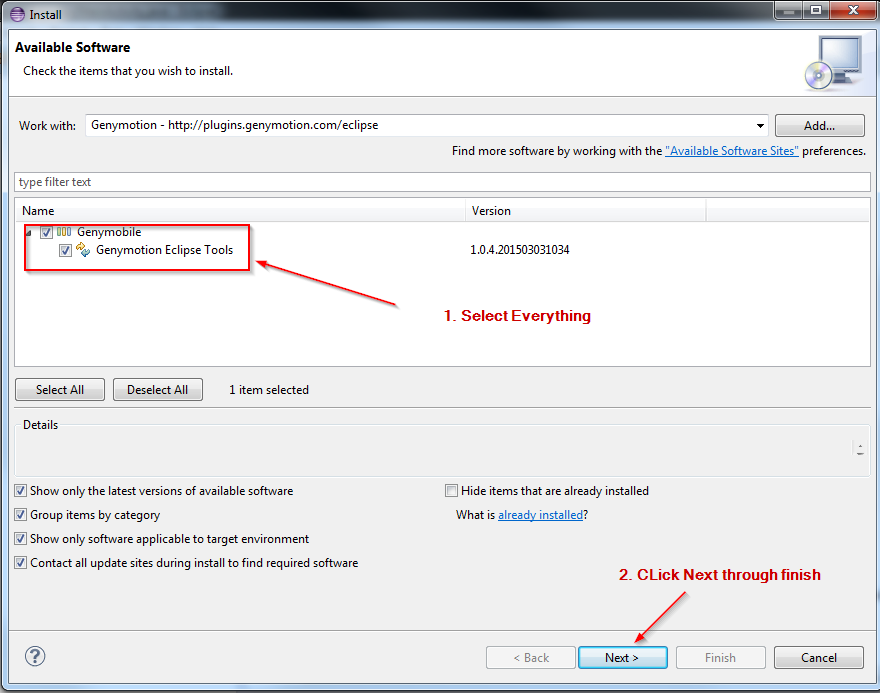Click the Next > button
This screenshot has height=693, width=880.
(622, 658)
